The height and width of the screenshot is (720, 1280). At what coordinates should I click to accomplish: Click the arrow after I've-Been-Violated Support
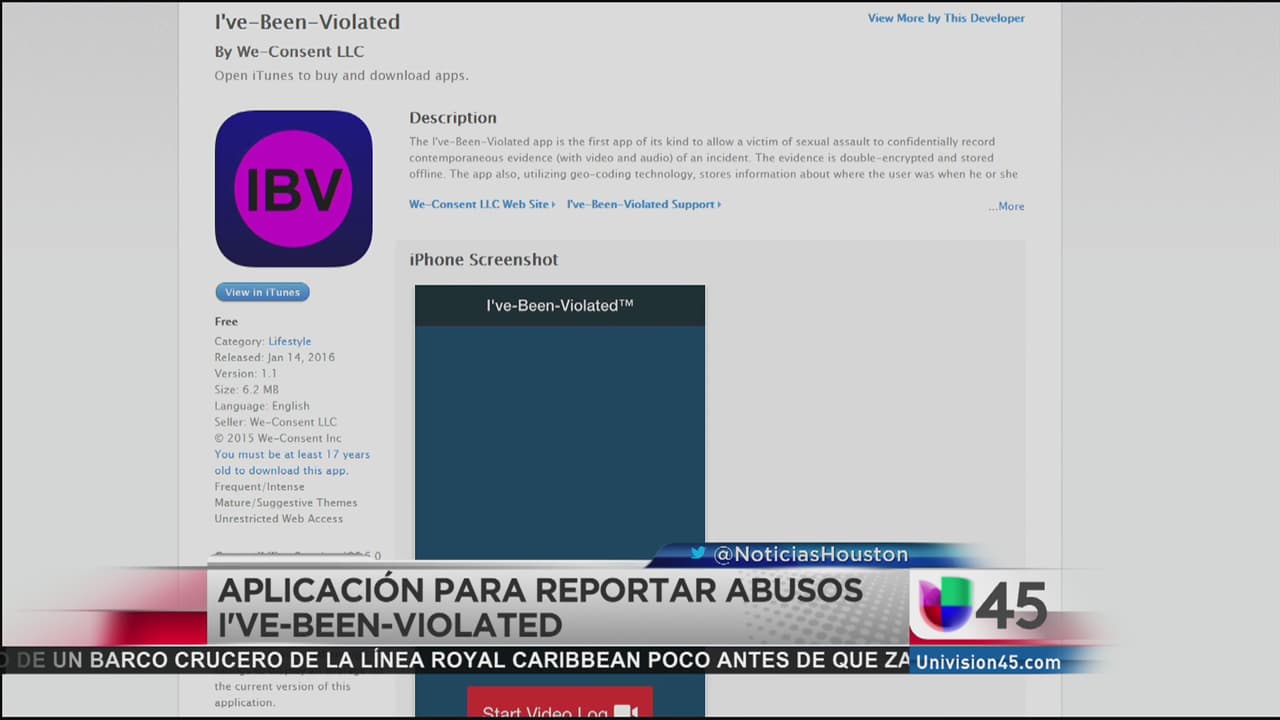(x=719, y=205)
